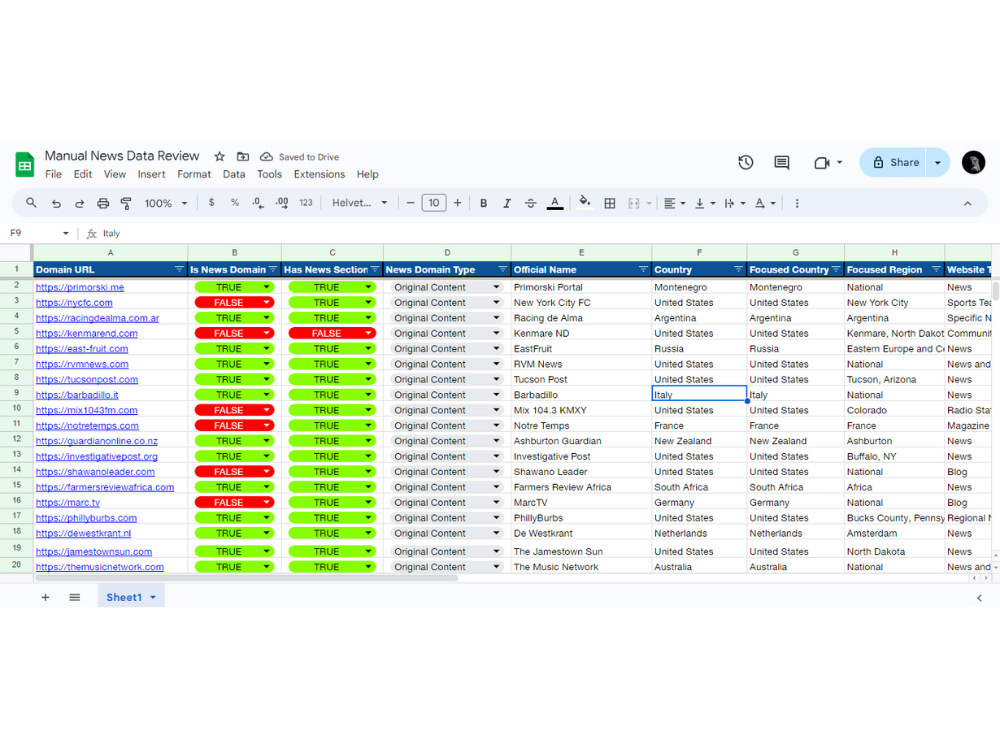Open the File menu
This screenshot has width=1000, height=750.
point(54,174)
